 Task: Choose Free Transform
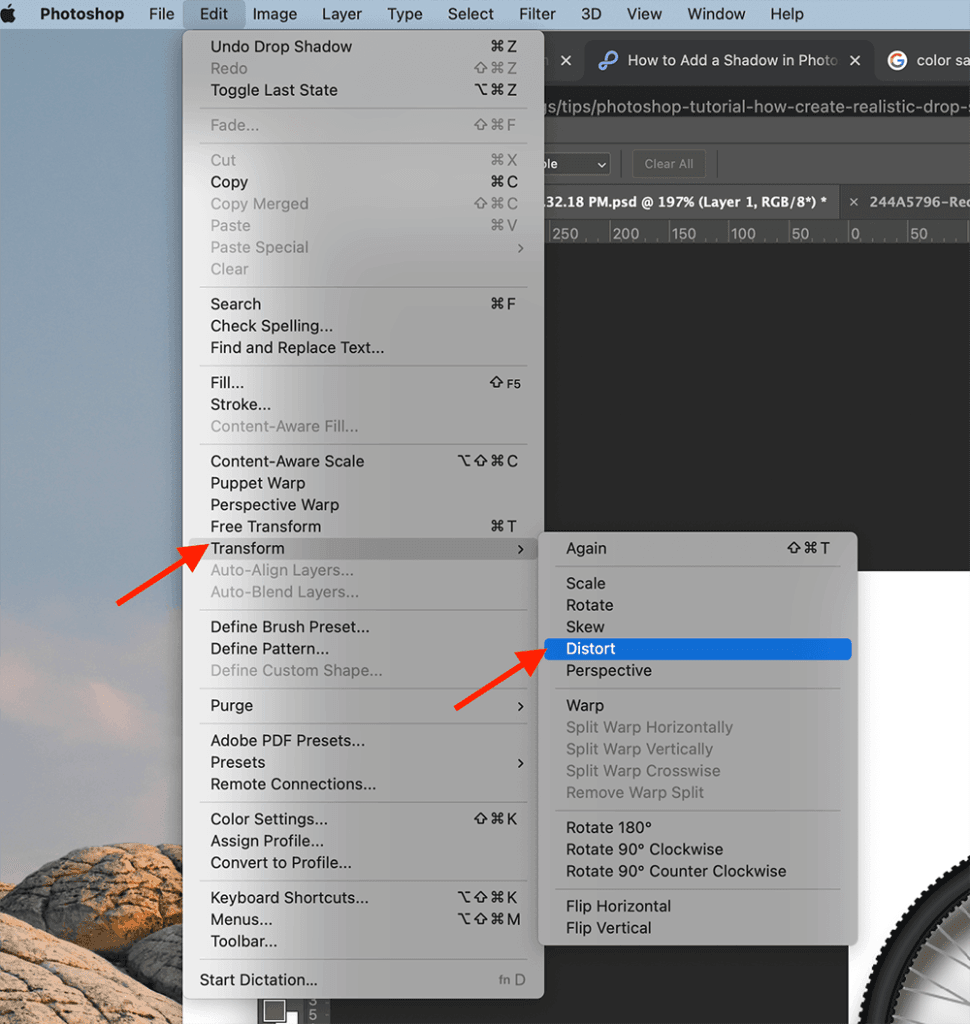(363, 527)
